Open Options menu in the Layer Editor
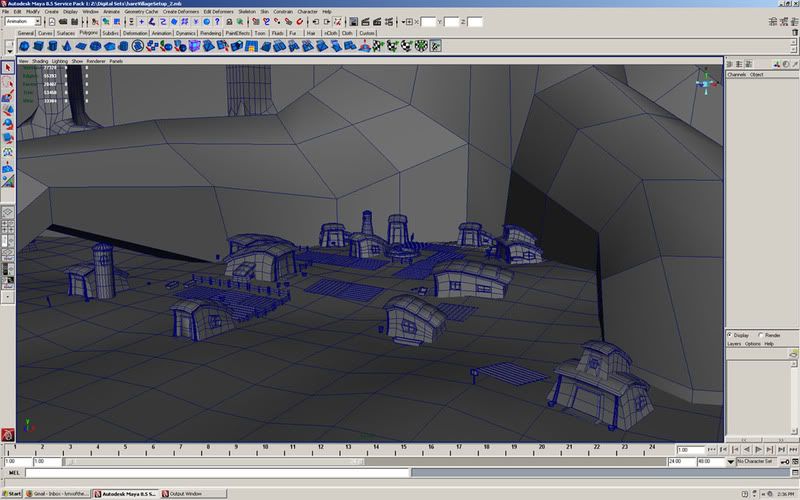800x500 pixels. click(753, 344)
